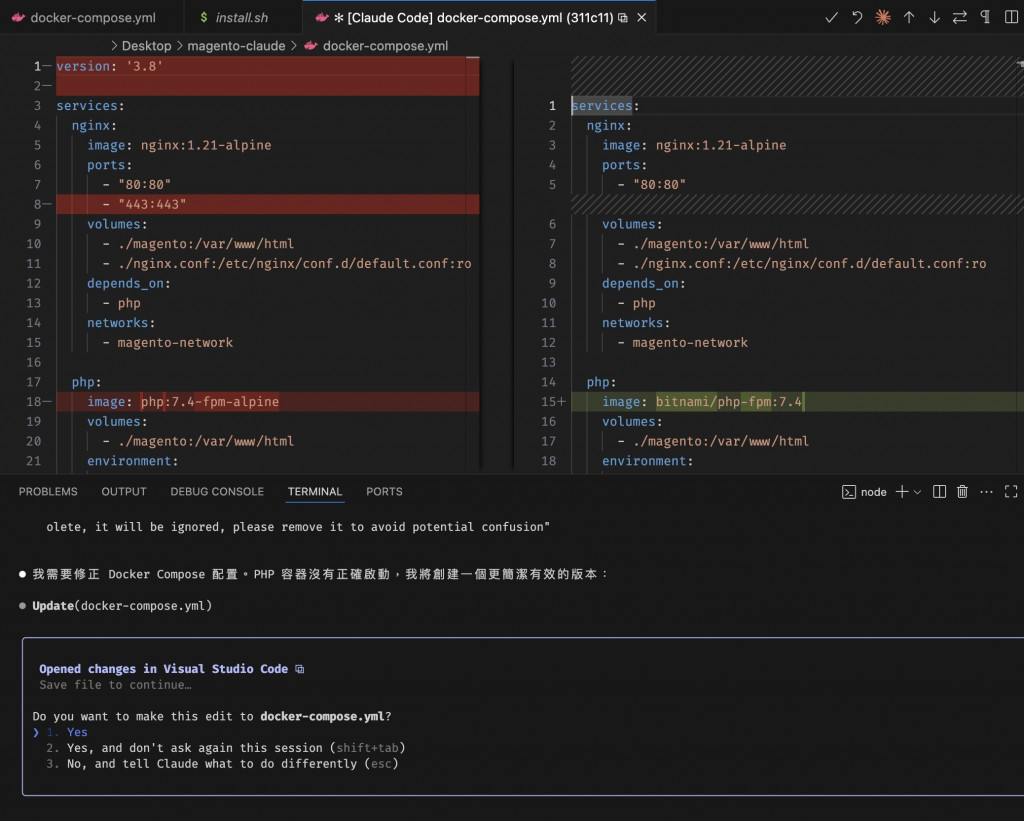Click the Docker whale icon on first tab

[x=18, y=18]
